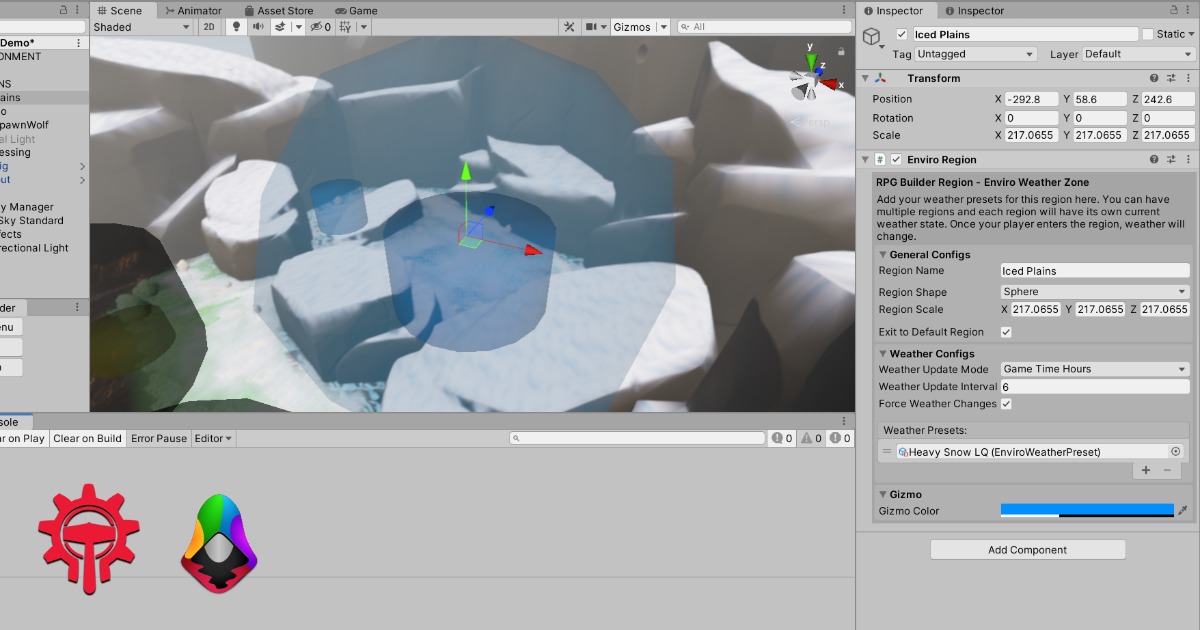Collapse the General Configs section

[883, 255]
